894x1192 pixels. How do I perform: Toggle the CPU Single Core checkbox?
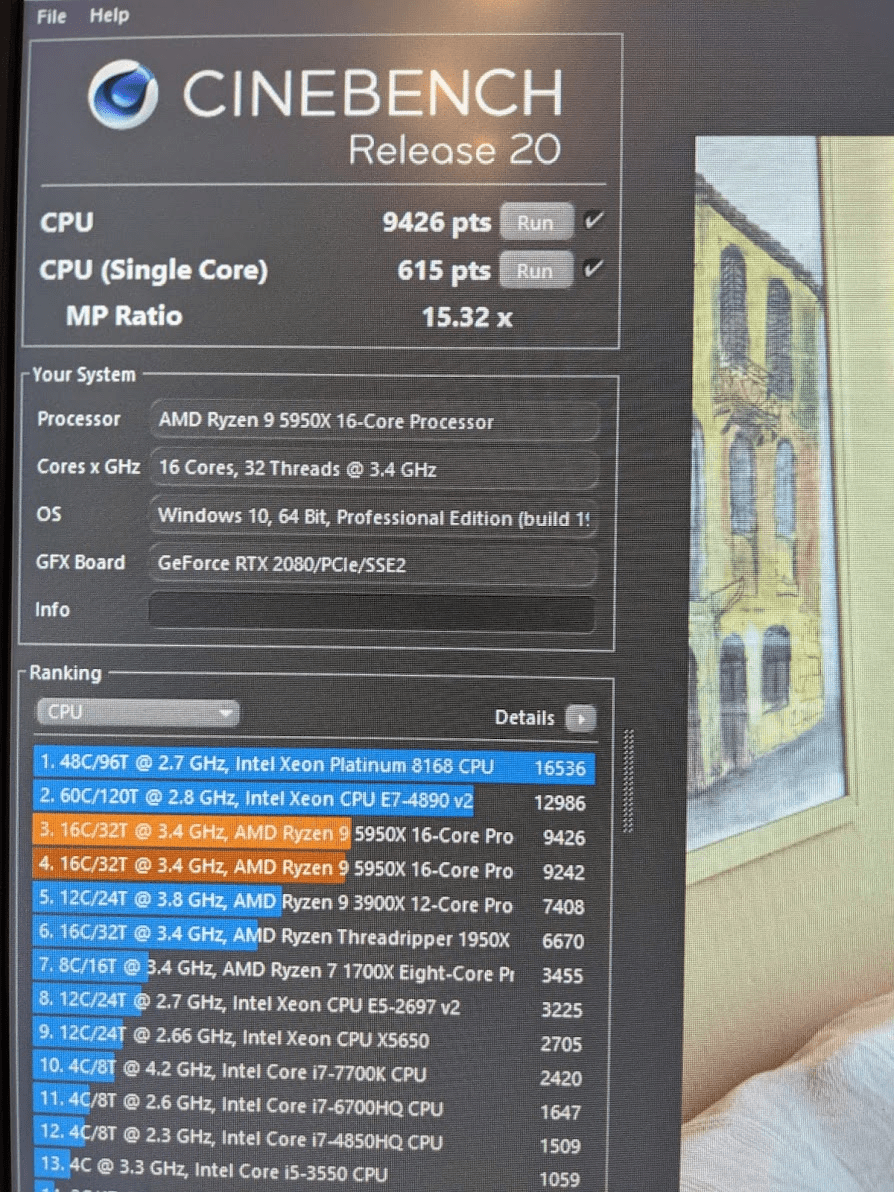click(593, 268)
